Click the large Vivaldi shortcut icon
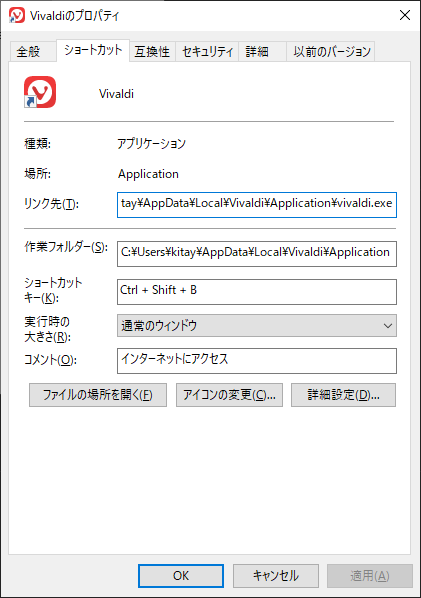The image size is (421, 598). coord(40,92)
